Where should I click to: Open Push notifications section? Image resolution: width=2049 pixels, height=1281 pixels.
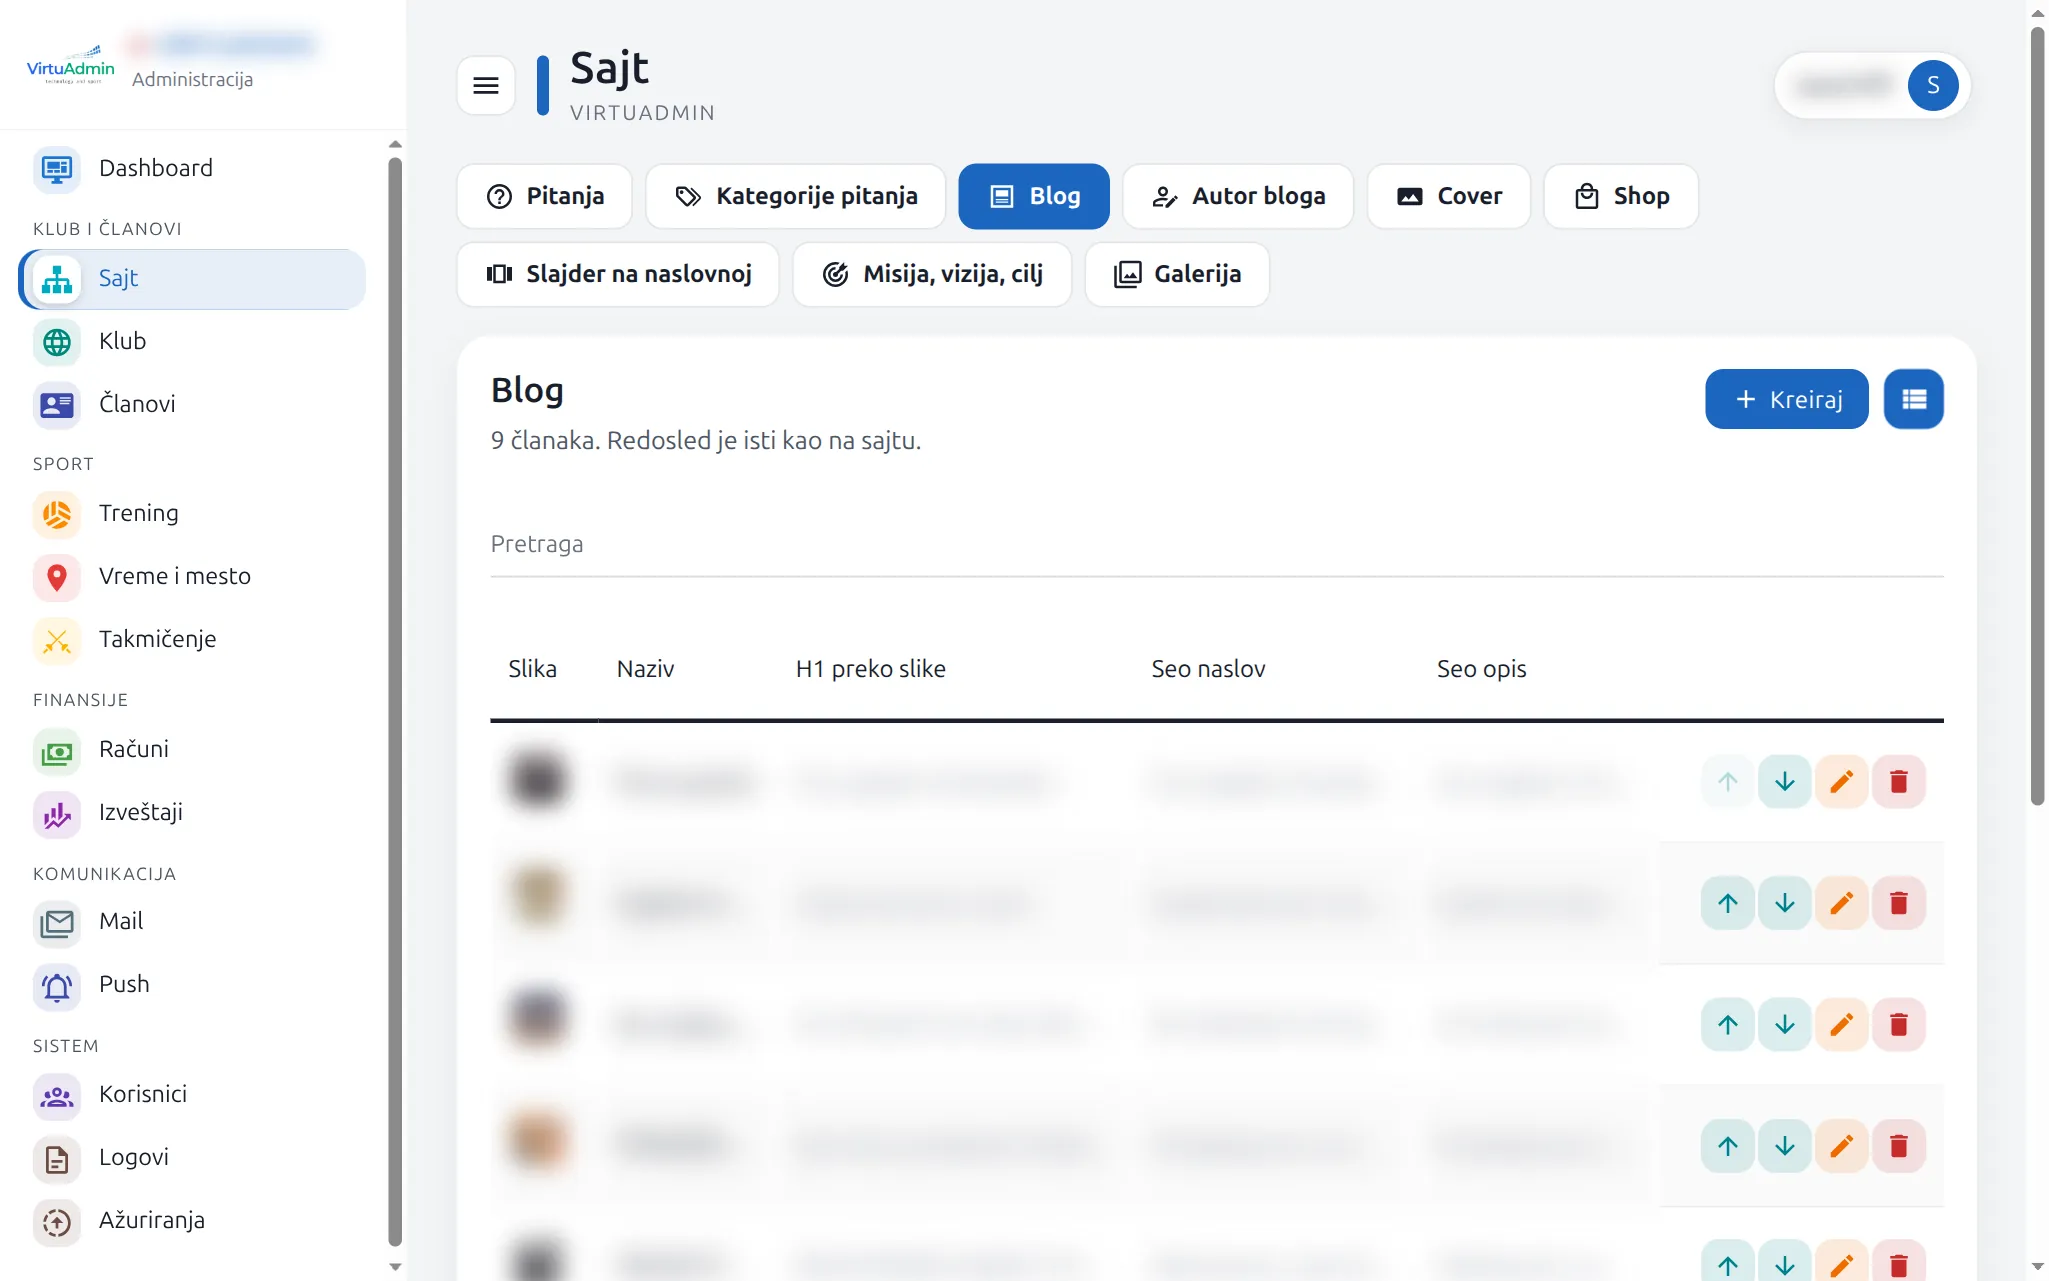point(192,984)
